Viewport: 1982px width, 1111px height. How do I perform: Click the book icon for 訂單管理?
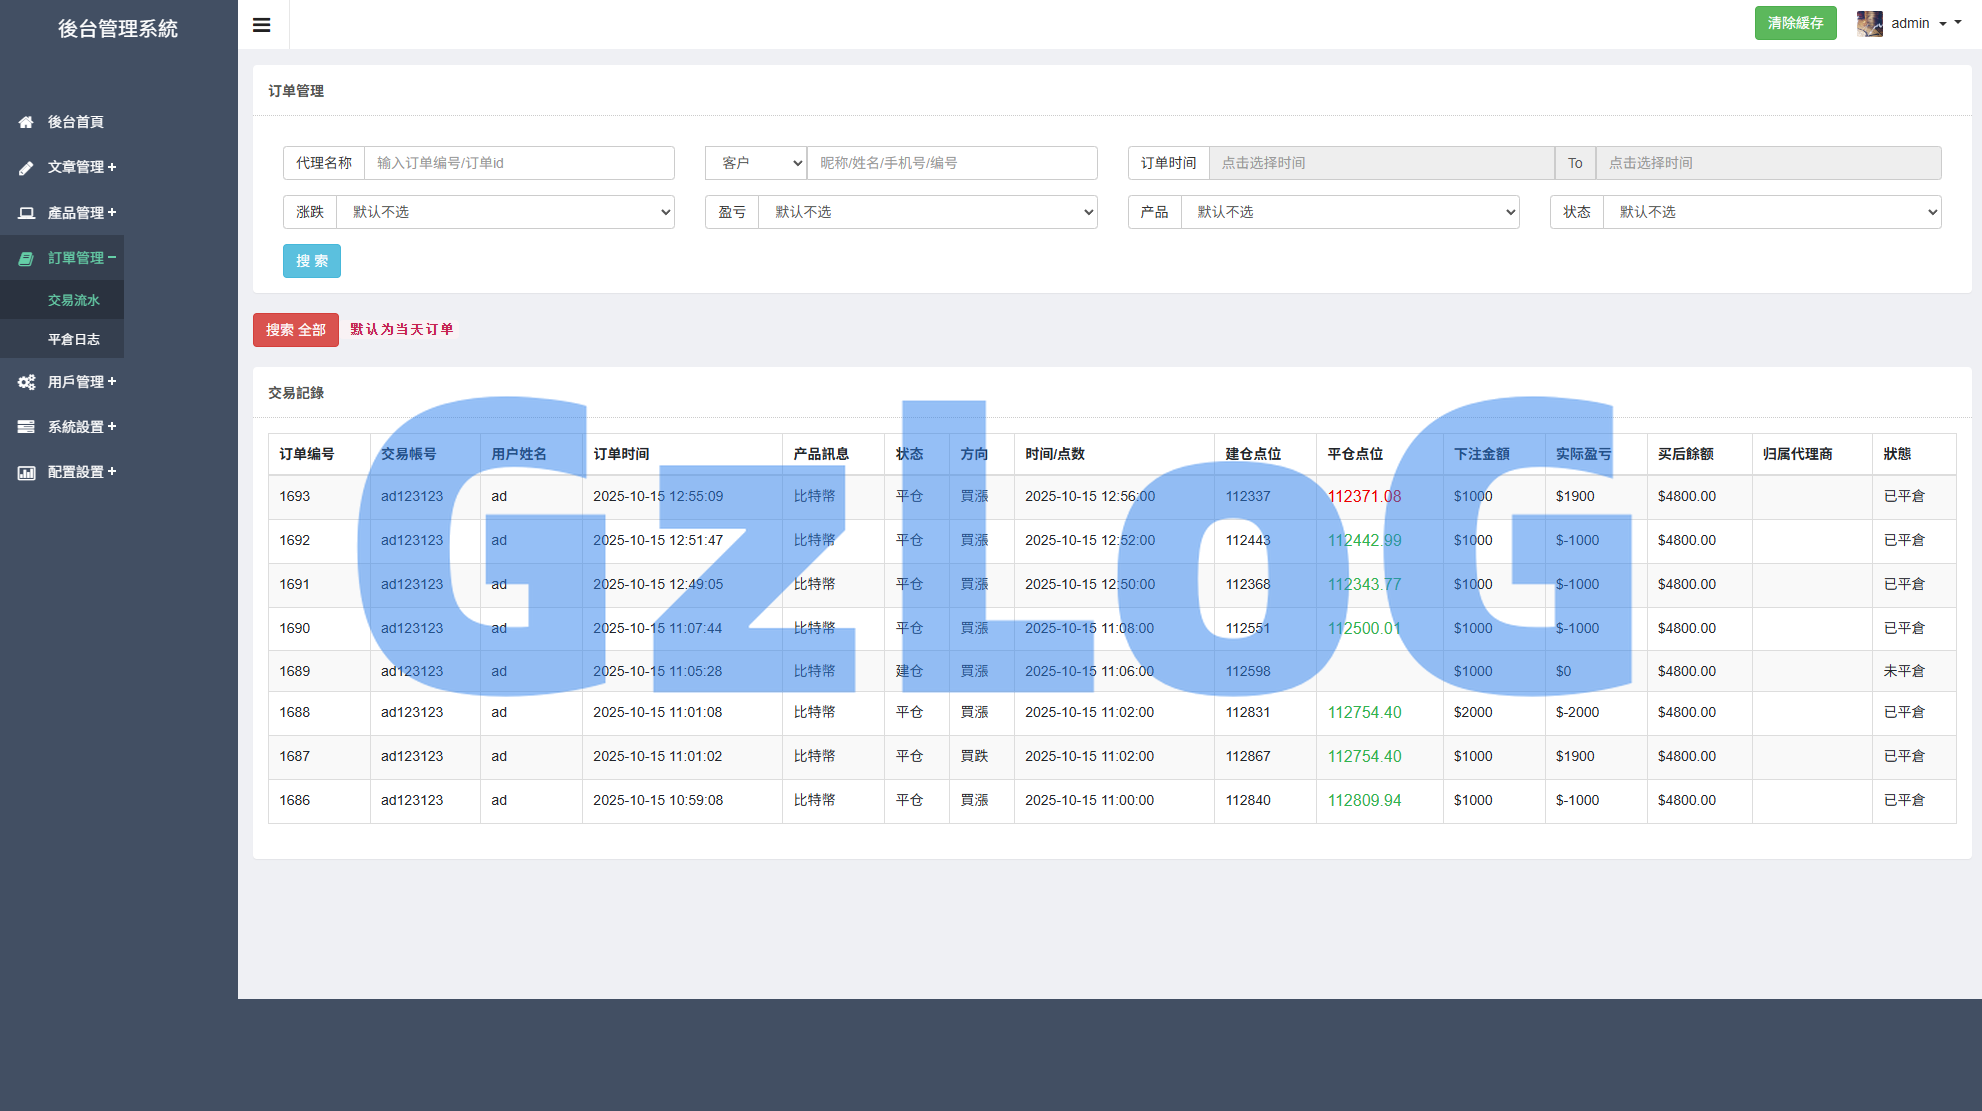click(26, 258)
